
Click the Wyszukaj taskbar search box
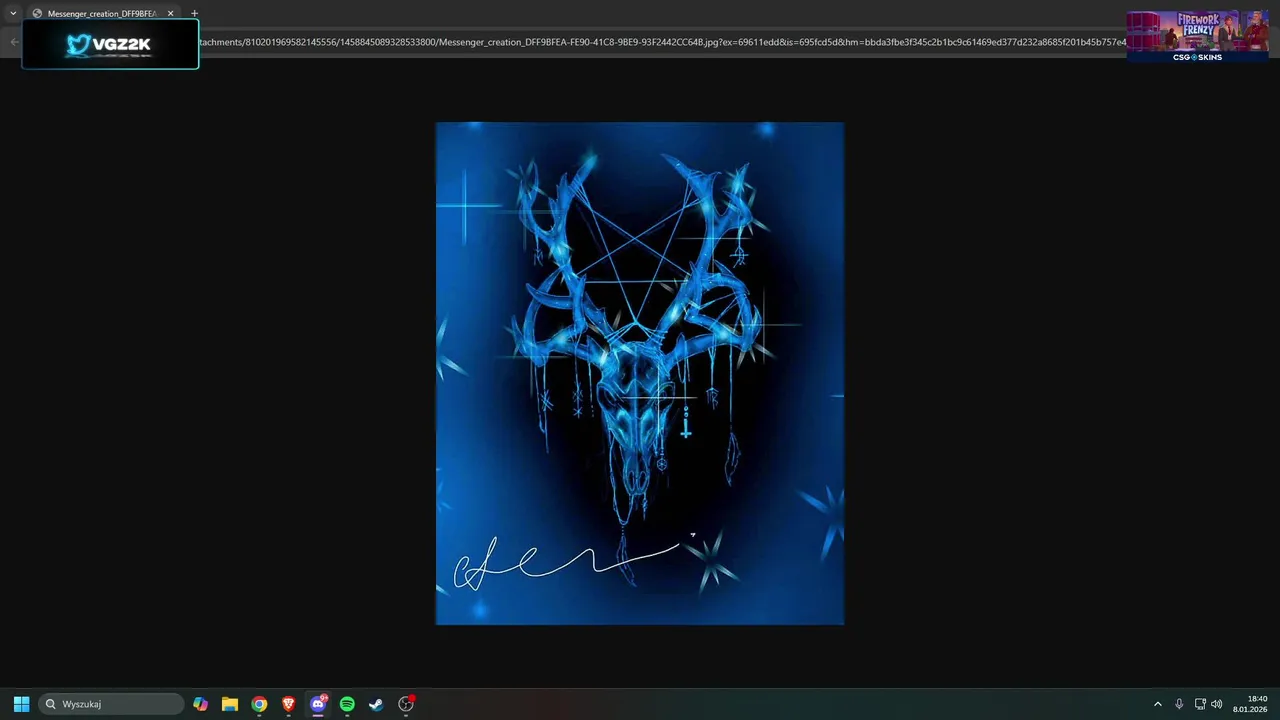point(111,704)
